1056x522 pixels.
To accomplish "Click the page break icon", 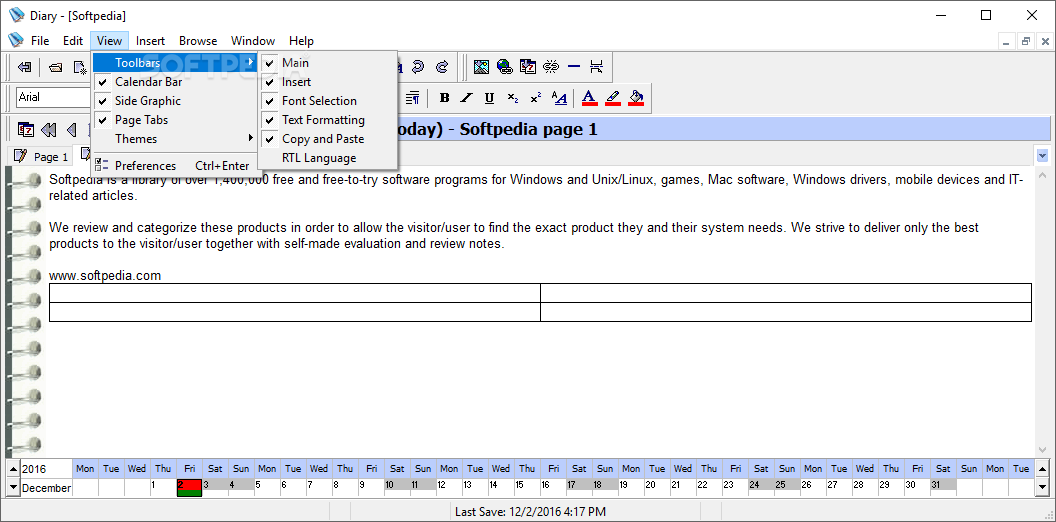I will pyautogui.click(x=596, y=67).
